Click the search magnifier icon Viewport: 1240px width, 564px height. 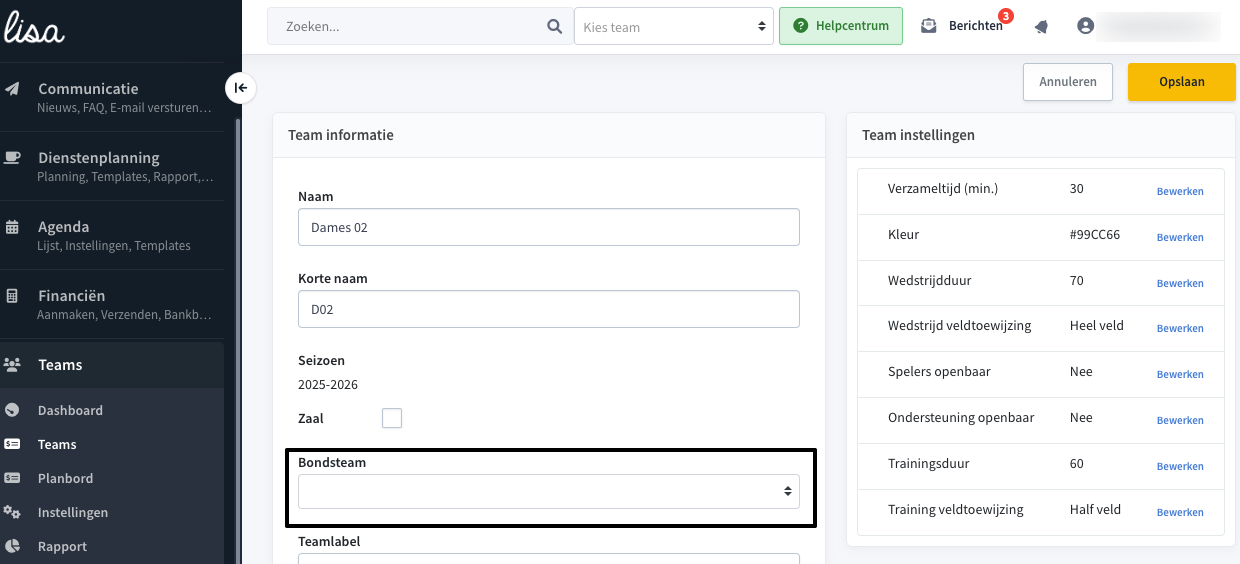tap(555, 27)
